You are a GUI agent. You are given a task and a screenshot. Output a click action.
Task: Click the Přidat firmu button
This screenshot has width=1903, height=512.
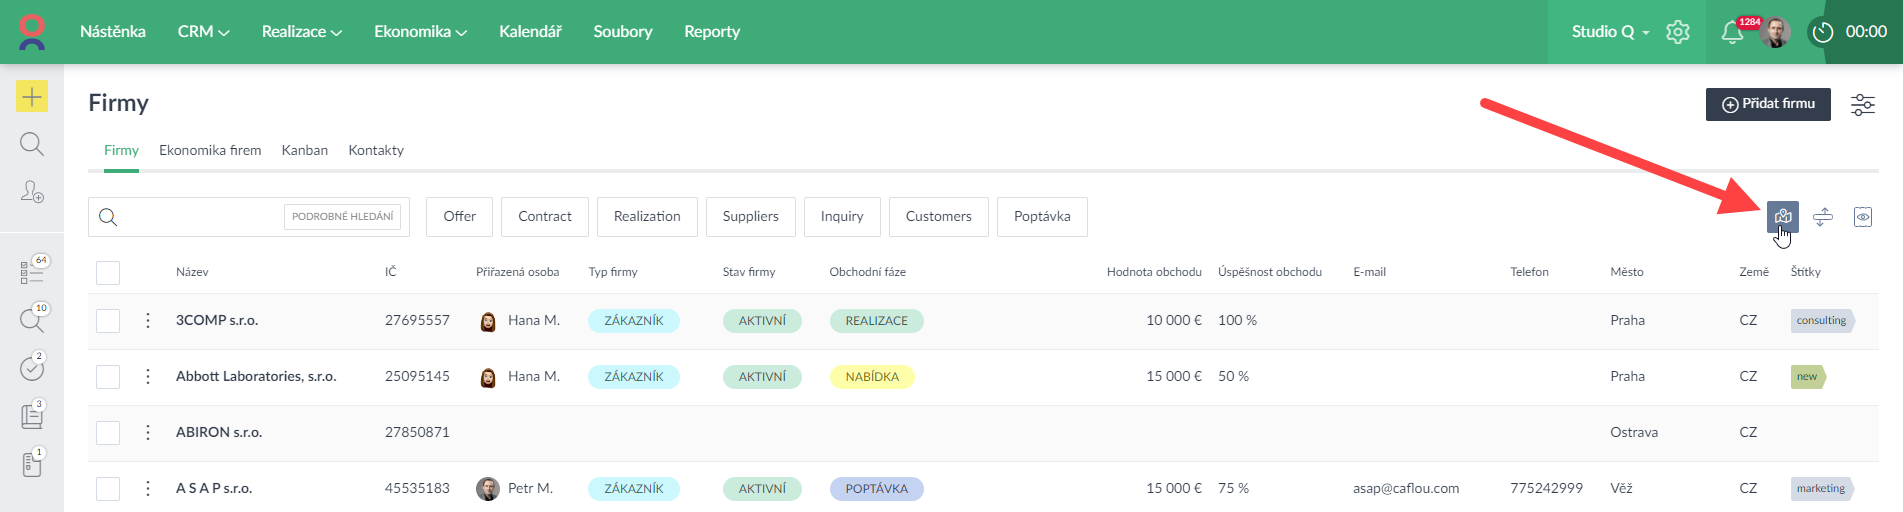click(x=1767, y=104)
